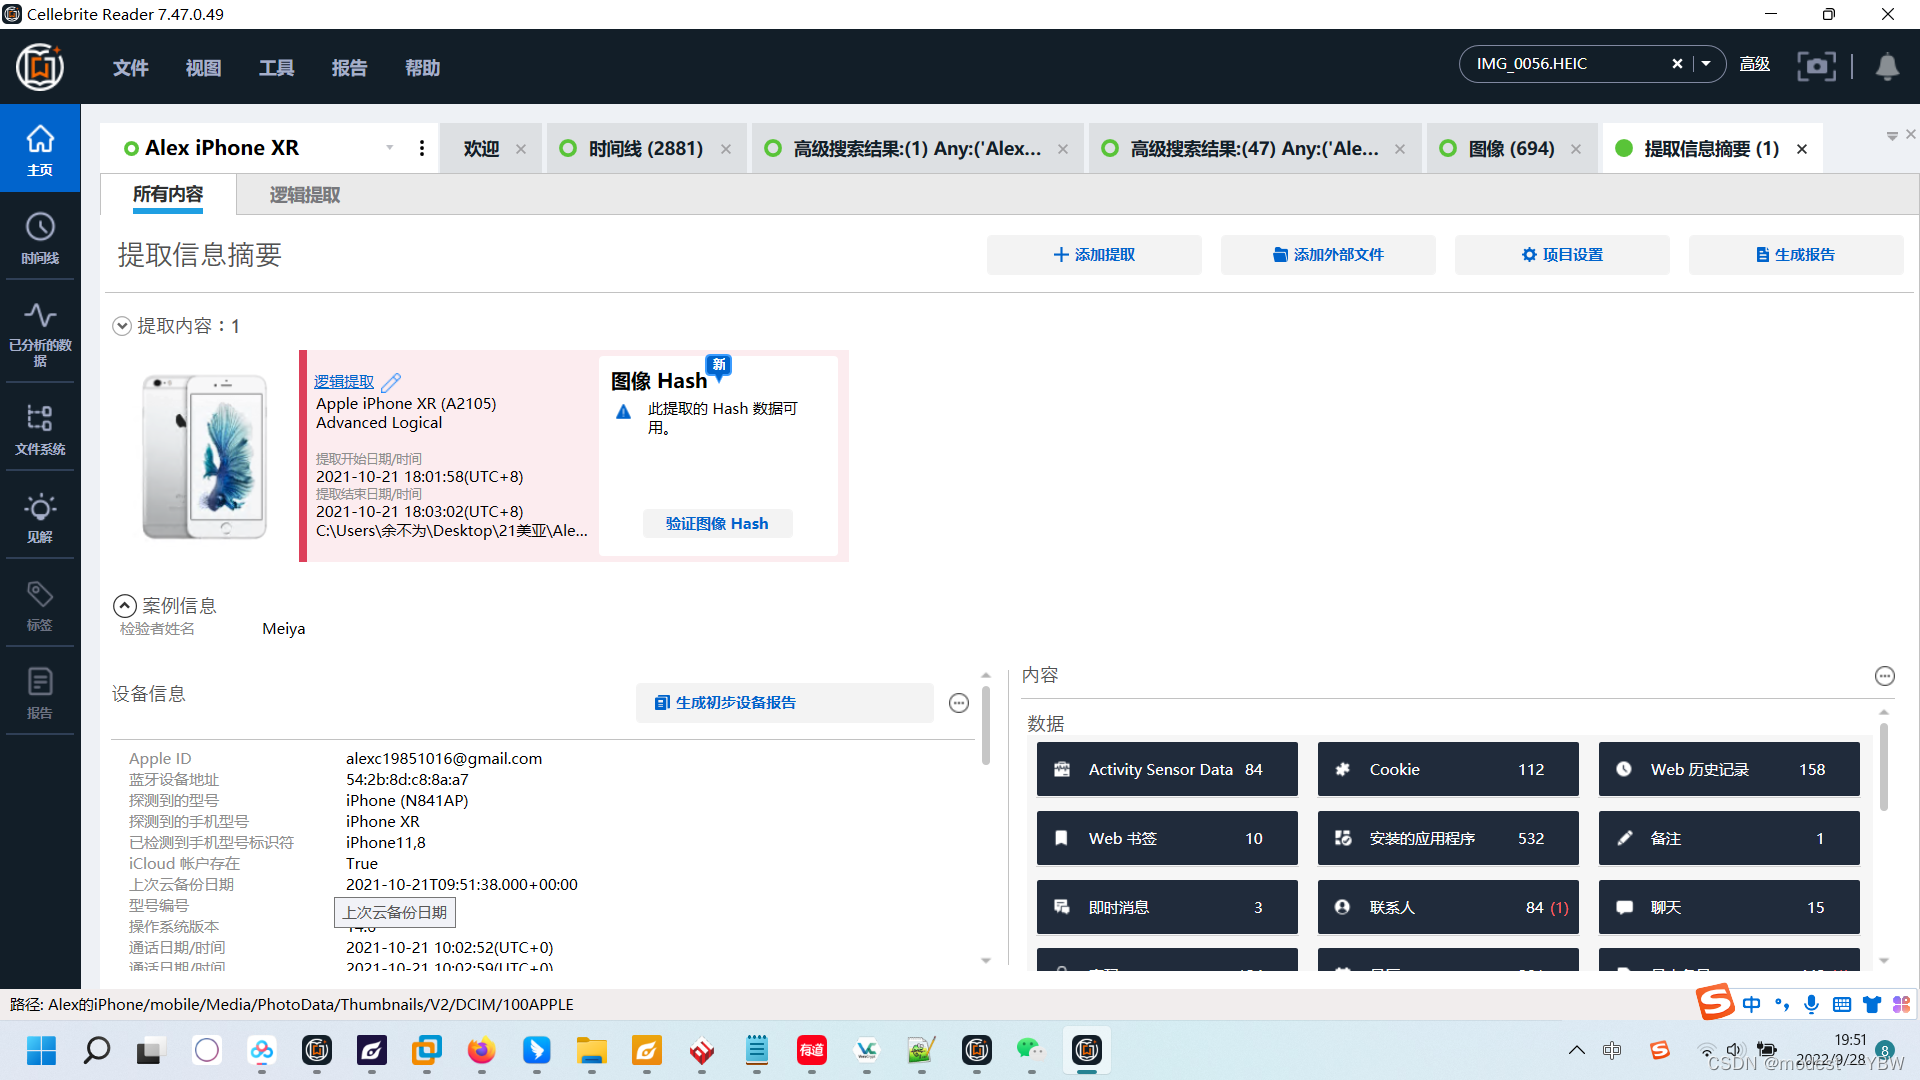Click the screenshot capture icon in header
The image size is (1920, 1080).
click(1816, 66)
